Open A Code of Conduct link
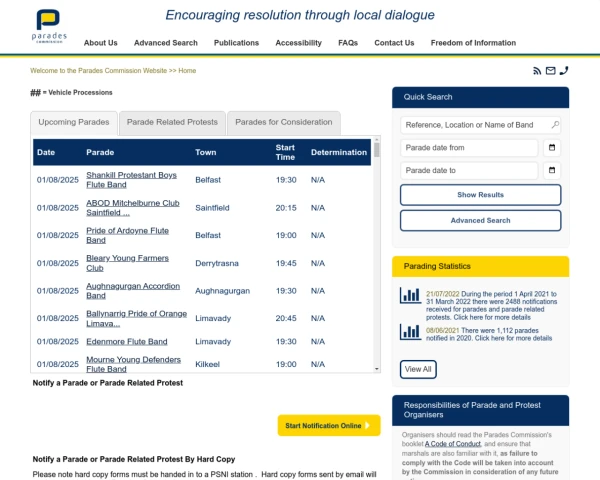Viewport: 600px width, 480px height. coord(453,444)
